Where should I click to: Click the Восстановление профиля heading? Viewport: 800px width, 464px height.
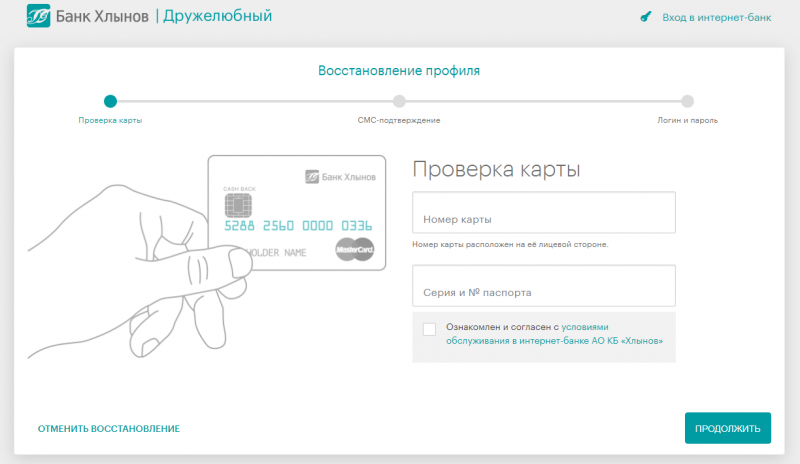(399, 70)
